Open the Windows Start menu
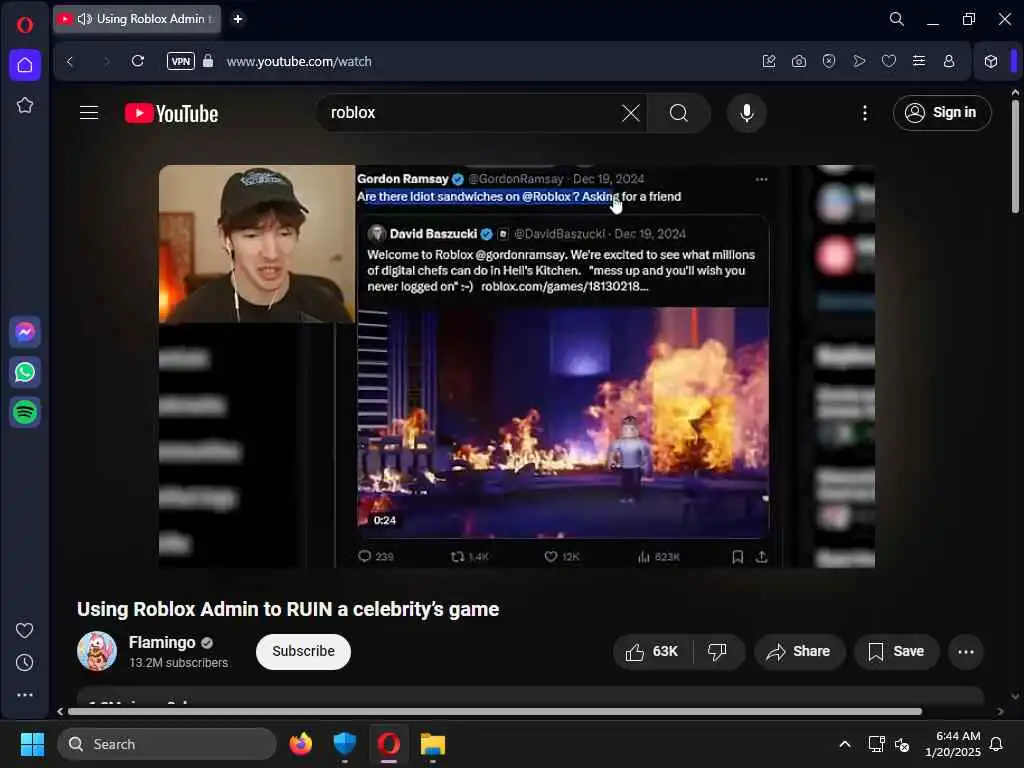Screen dimensions: 1024x768 pos(32,744)
